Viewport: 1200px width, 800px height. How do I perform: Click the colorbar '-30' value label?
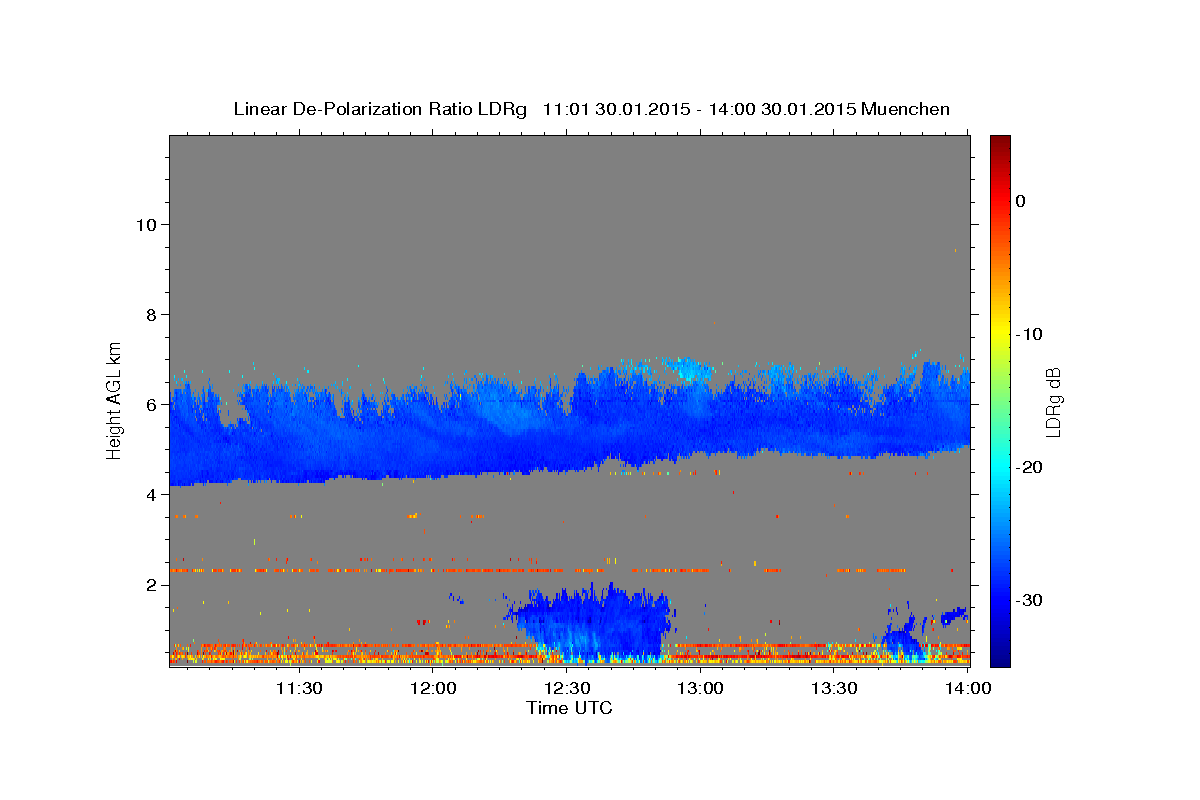tap(1030, 600)
